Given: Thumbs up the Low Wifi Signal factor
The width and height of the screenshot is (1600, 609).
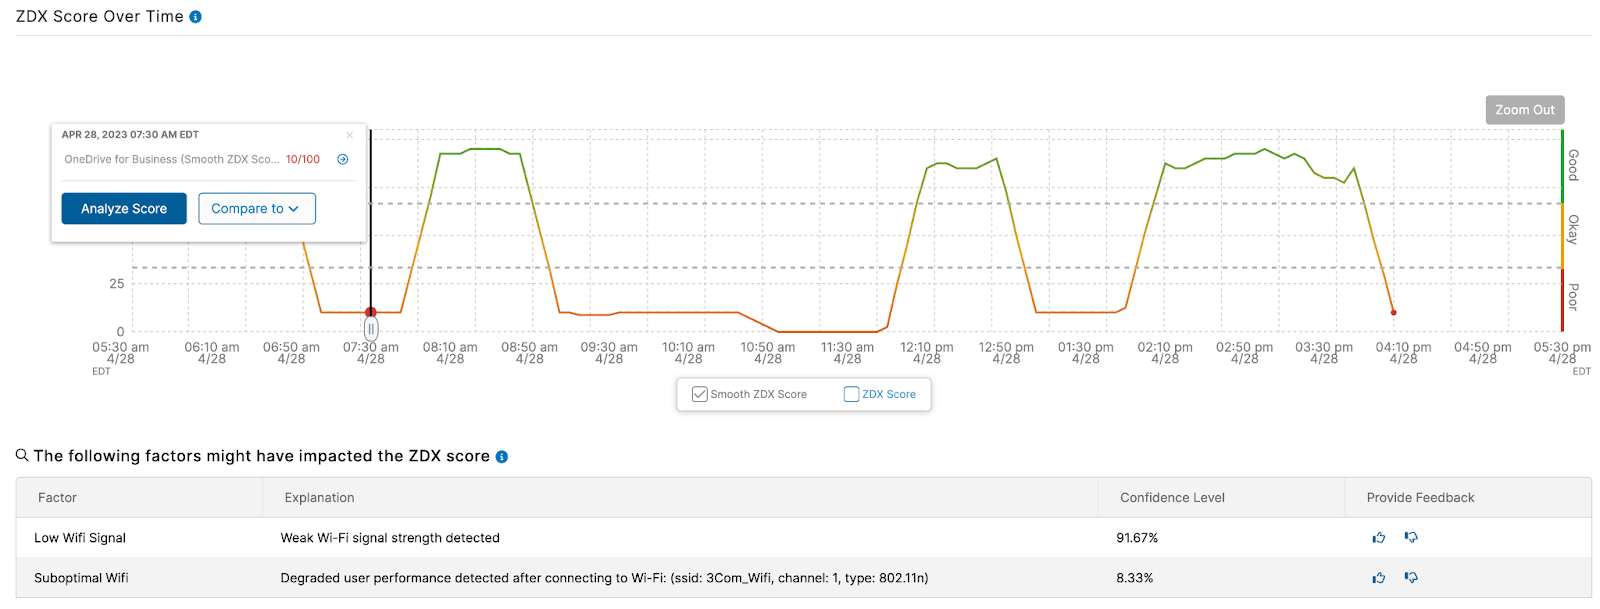Looking at the screenshot, I should coord(1379,538).
